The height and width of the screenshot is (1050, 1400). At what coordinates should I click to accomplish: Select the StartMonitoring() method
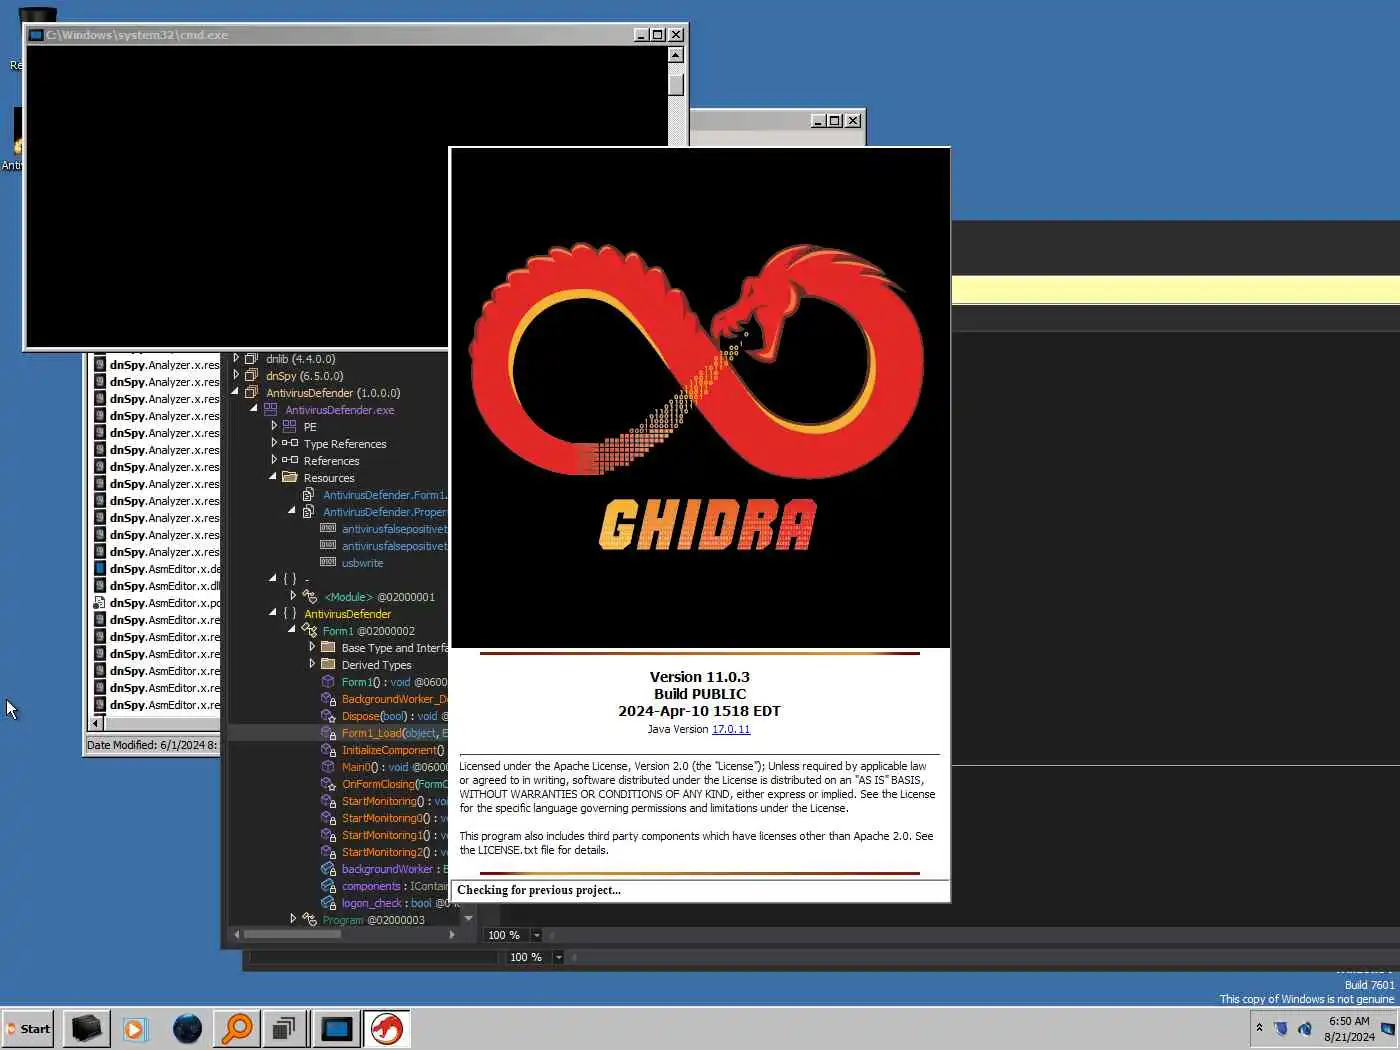(394, 801)
